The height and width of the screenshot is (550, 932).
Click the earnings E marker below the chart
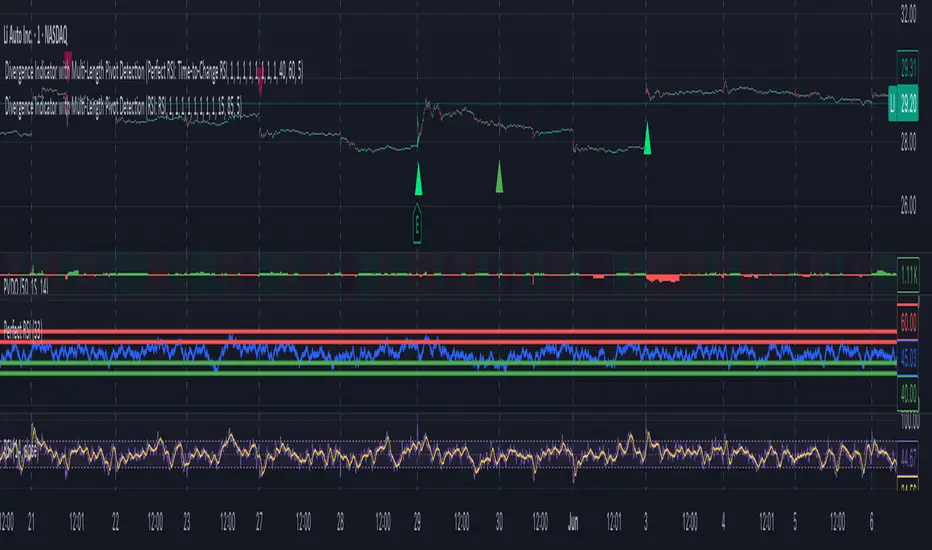[417, 224]
